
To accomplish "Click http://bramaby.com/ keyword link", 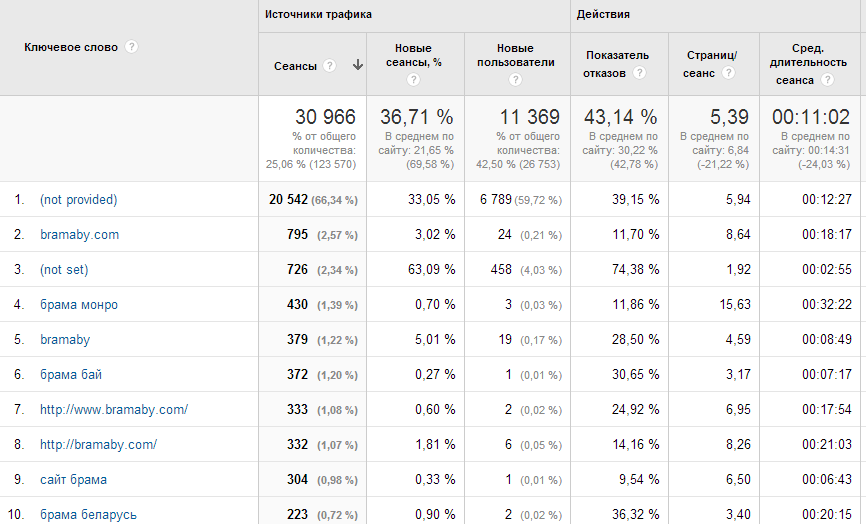I will [98, 445].
